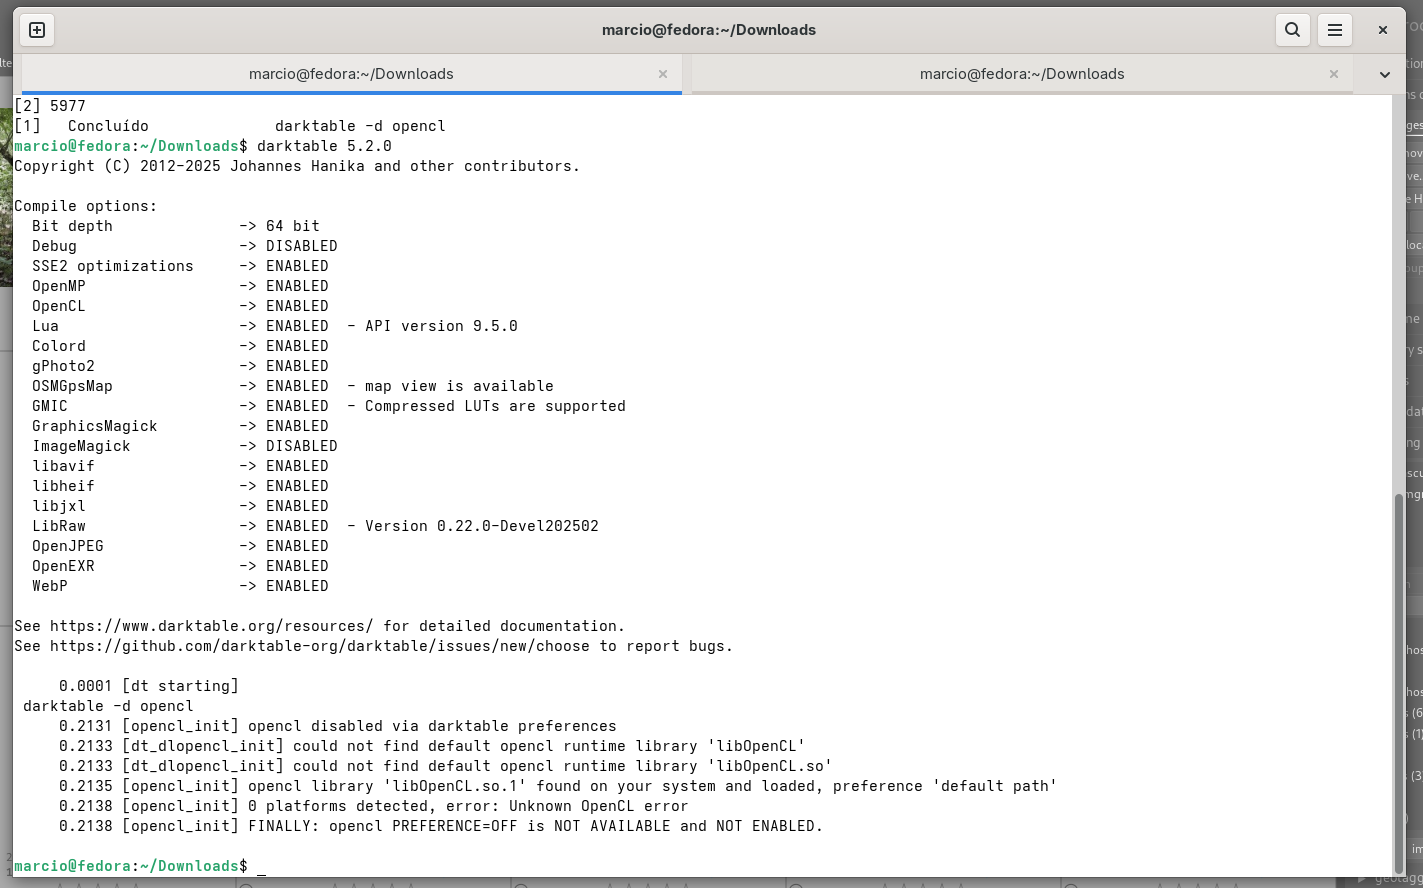The height and width of the screenshot is (888, 1423).
Task: Click the 'FINALLY: opencl PREFERENCE=OFF' line
Action: (x=440, y=826)
